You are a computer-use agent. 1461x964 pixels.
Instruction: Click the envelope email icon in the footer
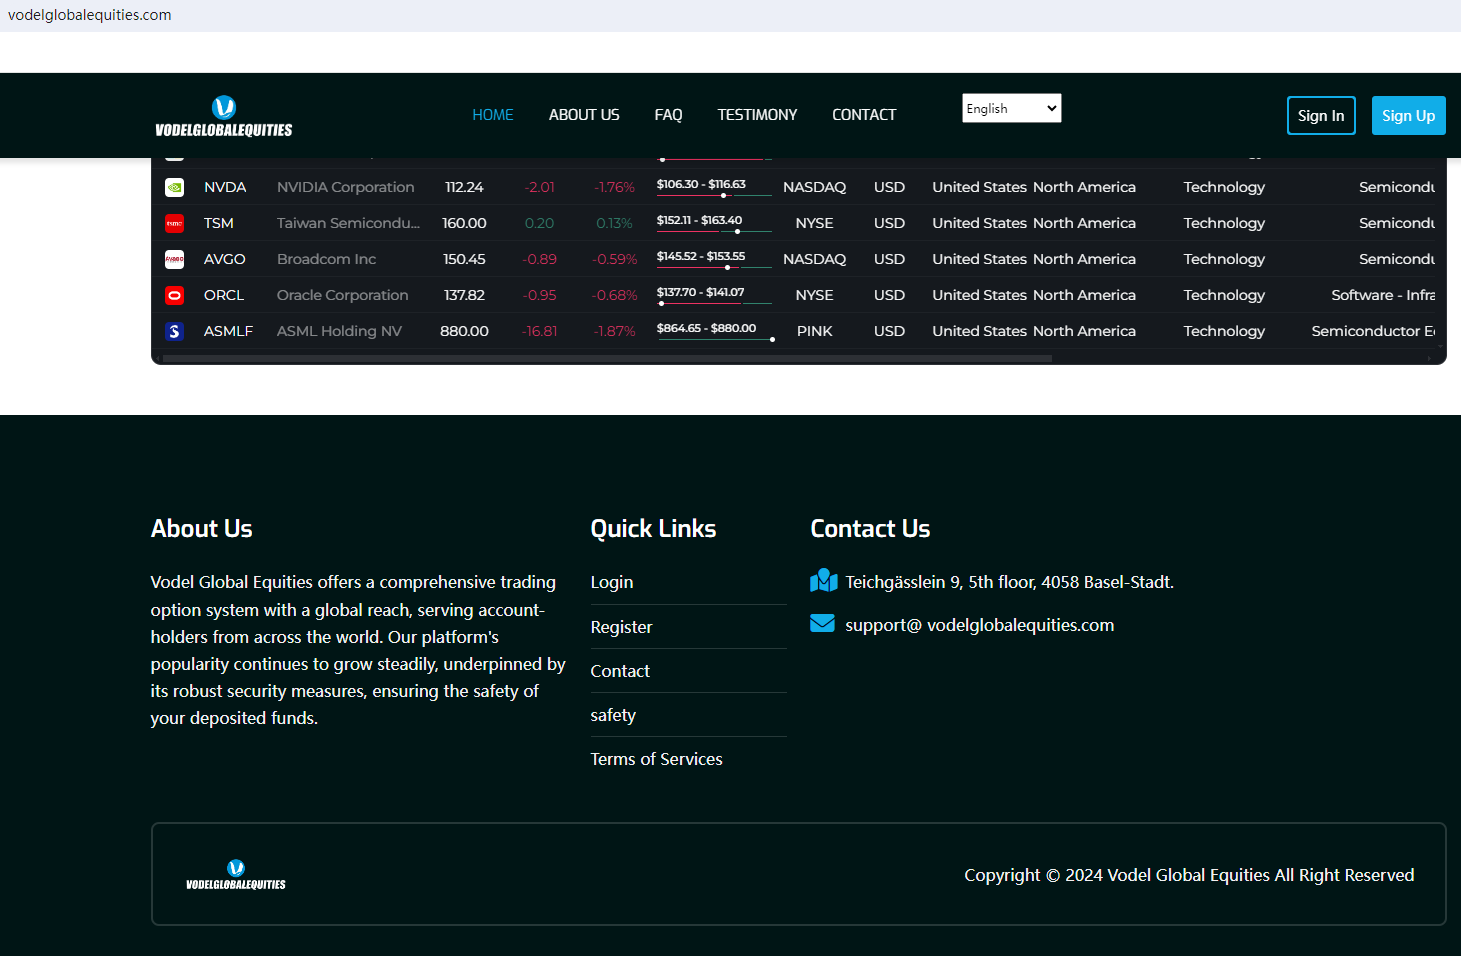(822, 624)
